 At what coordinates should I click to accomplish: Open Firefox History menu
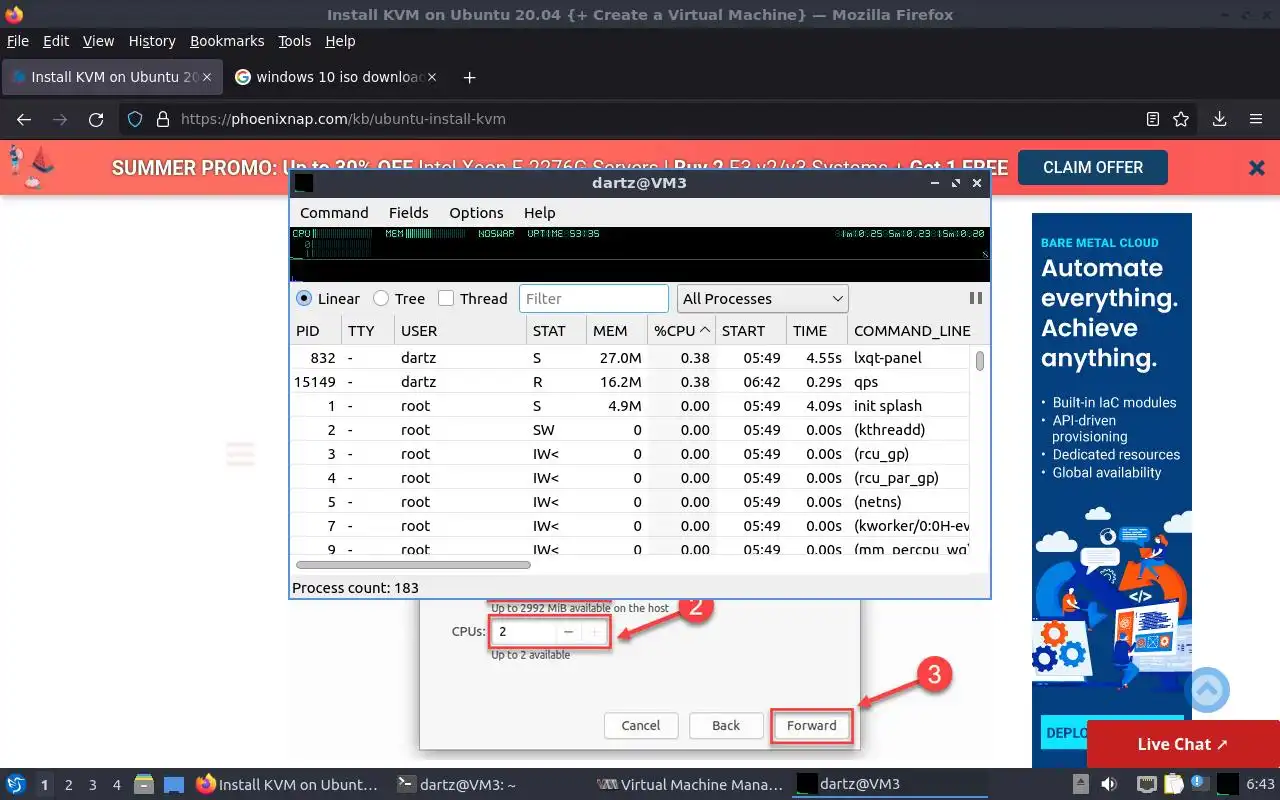click(x=152, y=41)
